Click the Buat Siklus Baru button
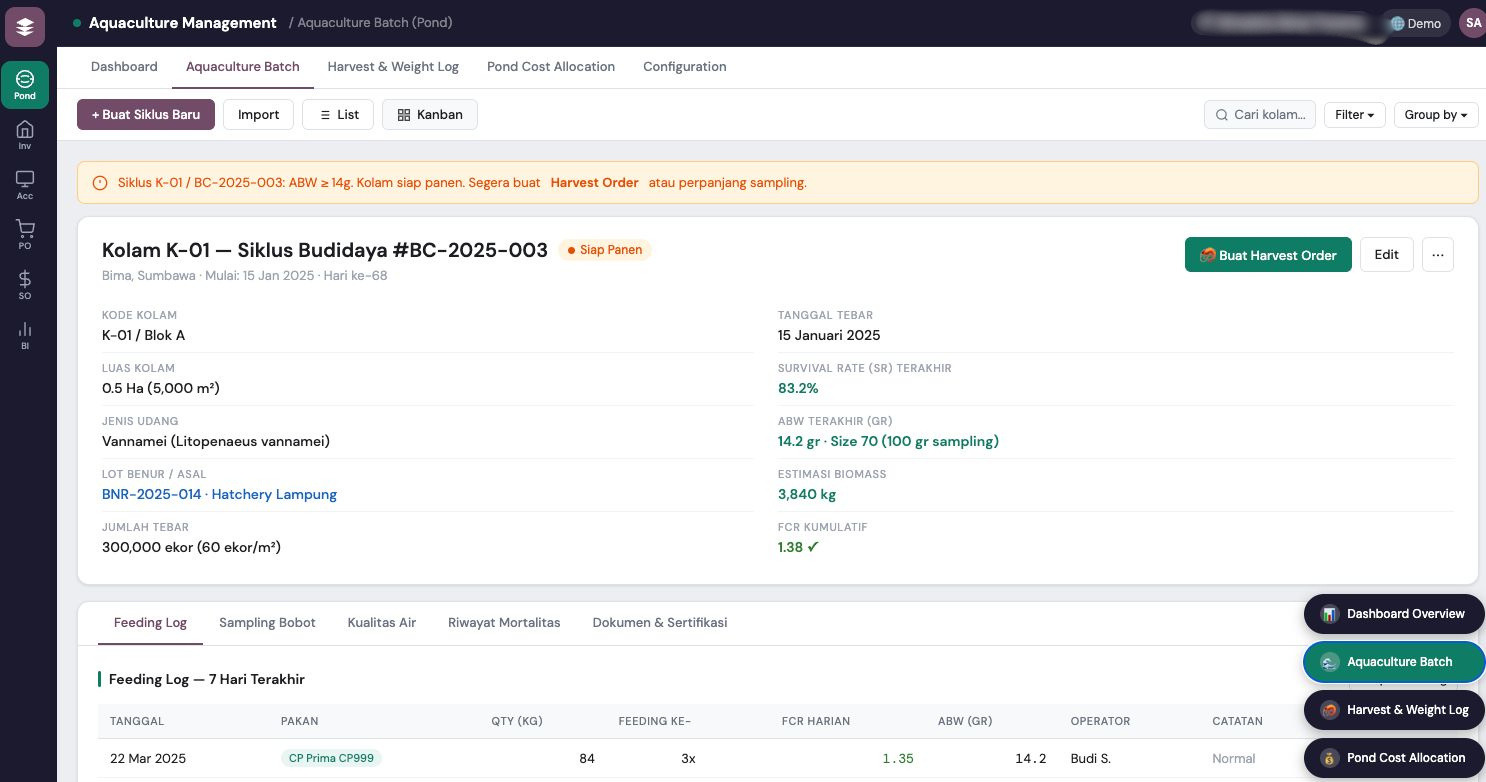1486x782 pixels. point(146,115)
